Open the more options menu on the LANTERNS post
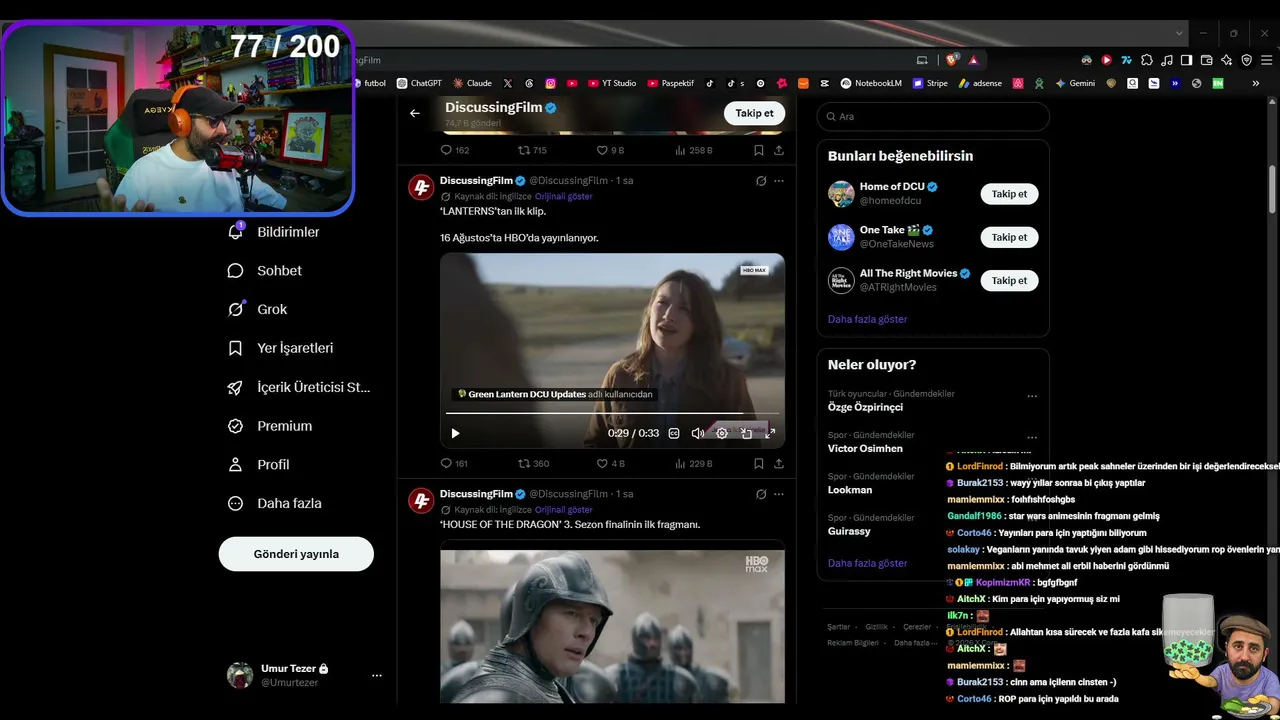Screen dimensions: 1280x720 [779, 181]
